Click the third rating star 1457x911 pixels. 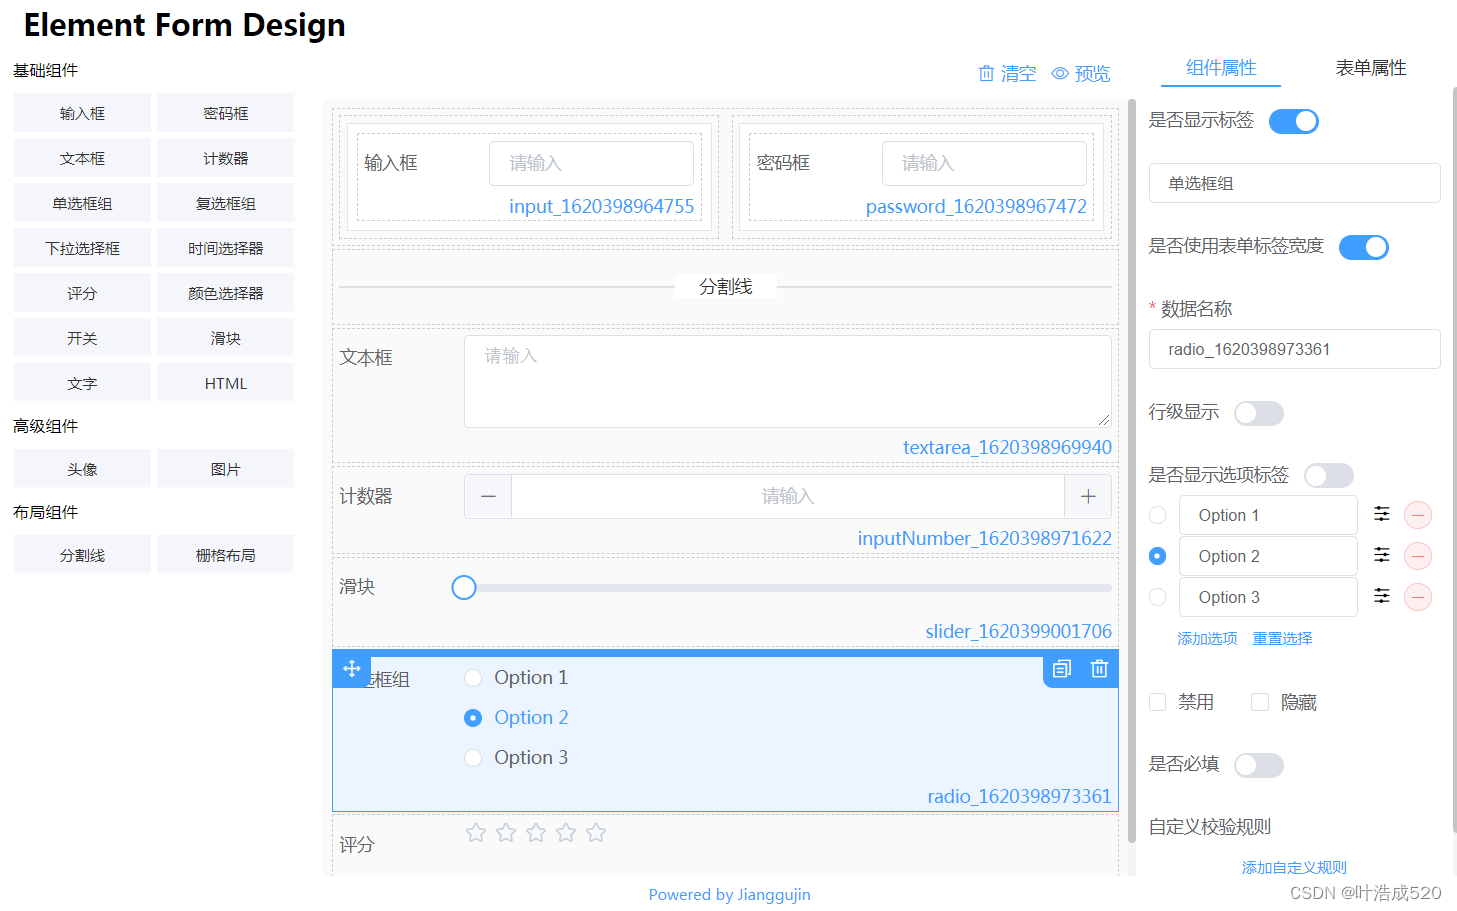536,832
